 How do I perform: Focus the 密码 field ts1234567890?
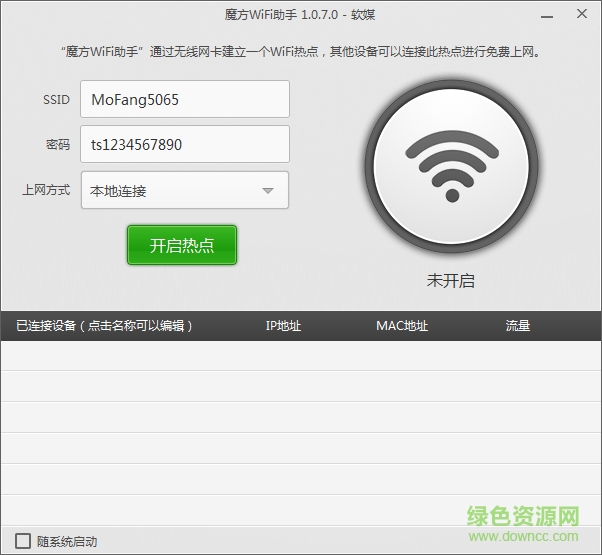tap(185, 144)
